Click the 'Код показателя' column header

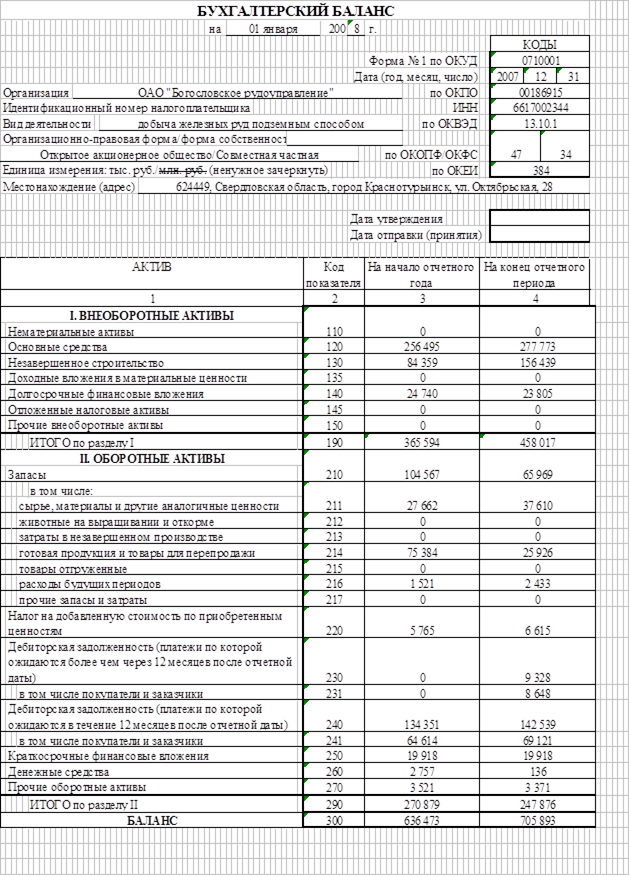coord(334,274)
